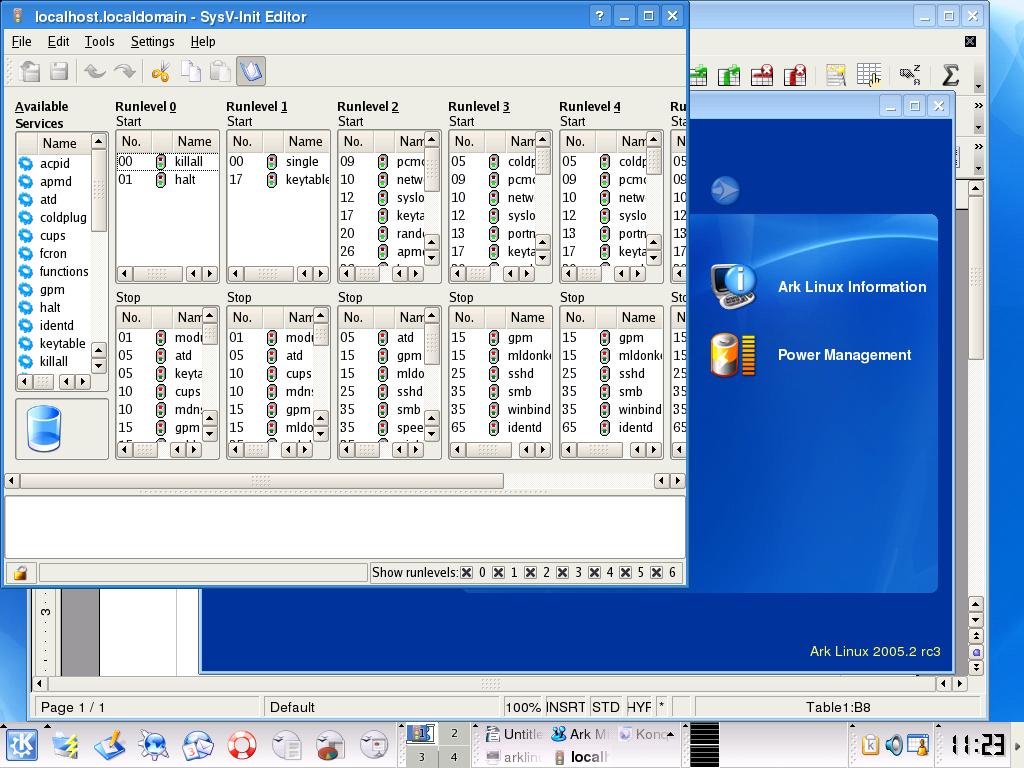Click the Power Management battery icon
Viewport: 1024px width, 768px height.
click(733, 355)
